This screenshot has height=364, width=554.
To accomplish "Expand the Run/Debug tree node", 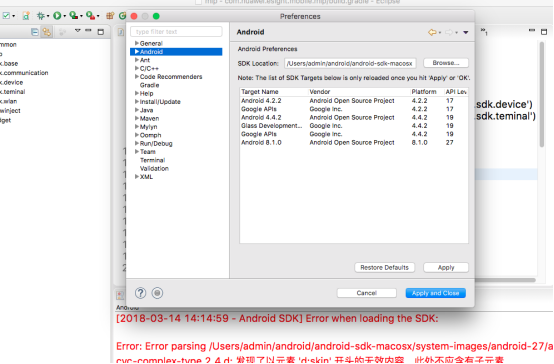I will click(137, 143).
